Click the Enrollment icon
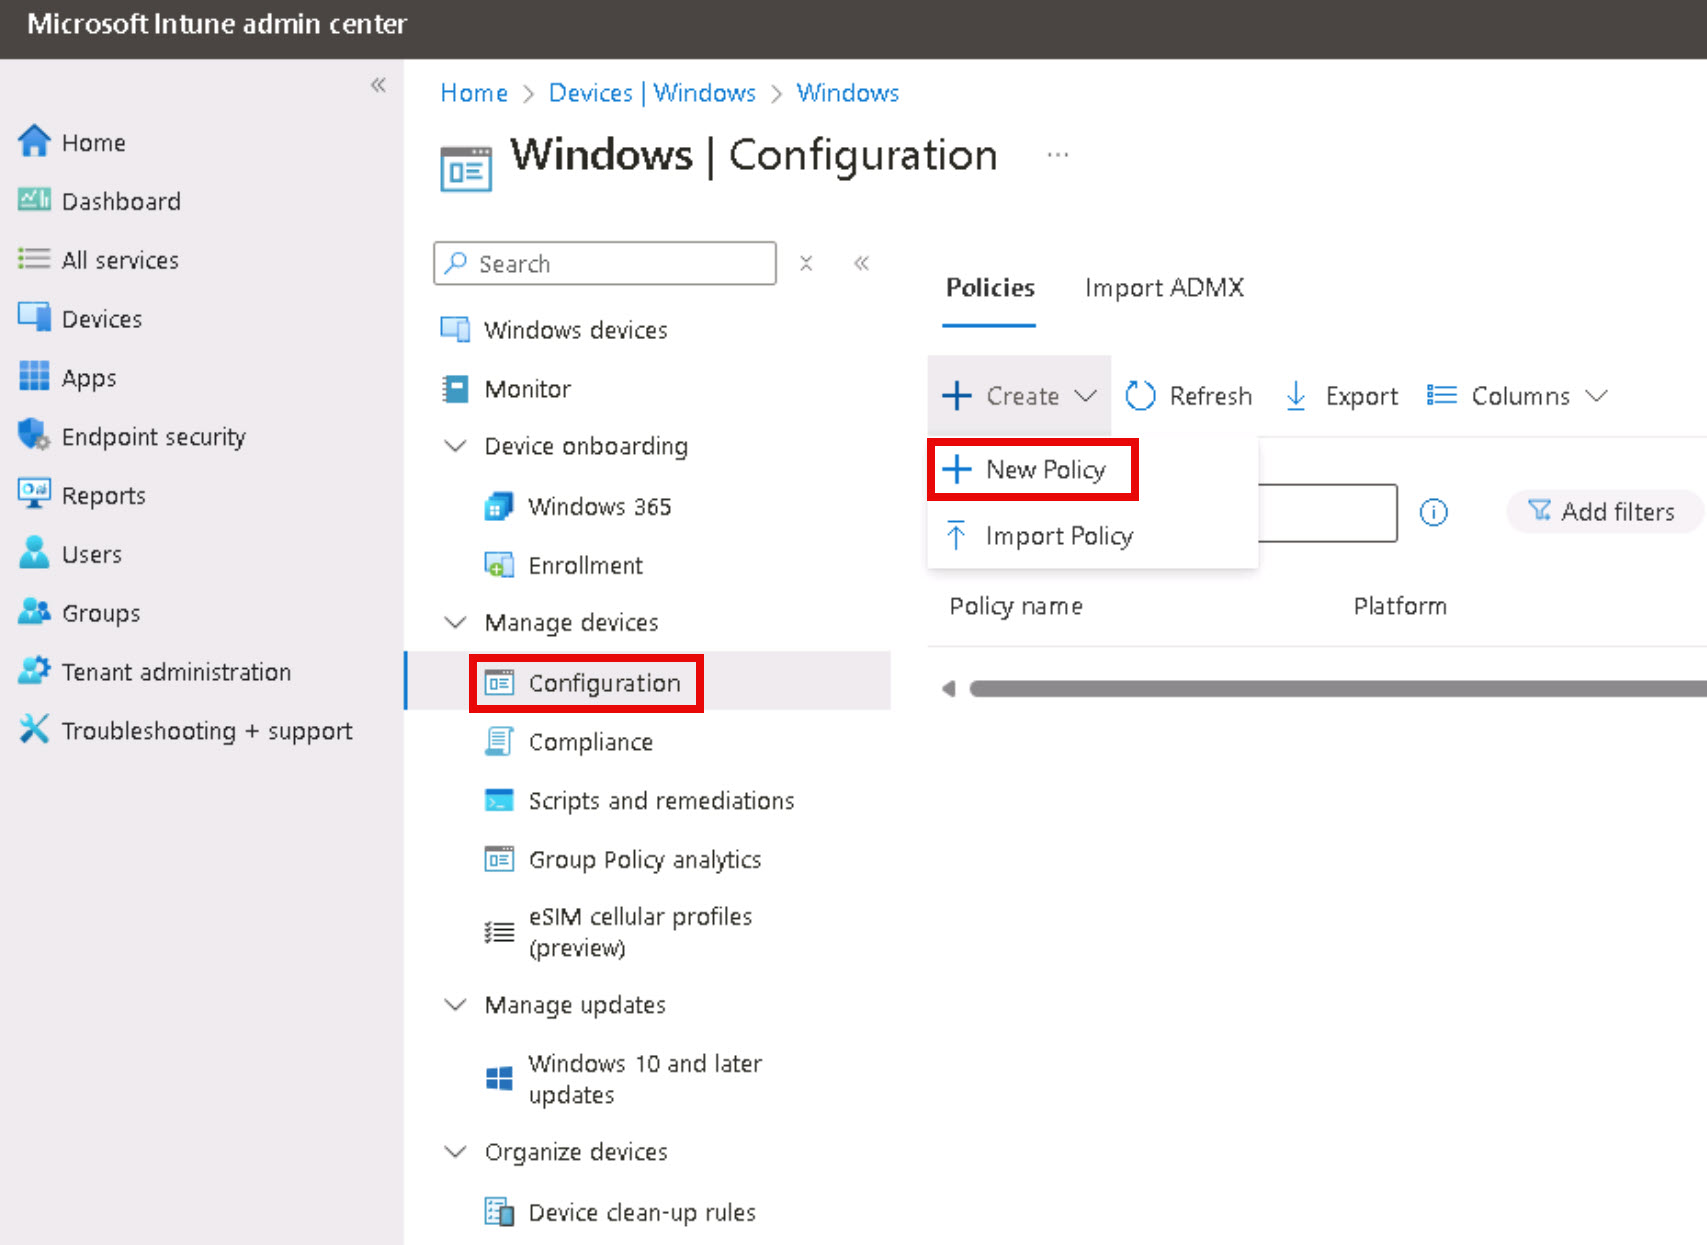 499,565
